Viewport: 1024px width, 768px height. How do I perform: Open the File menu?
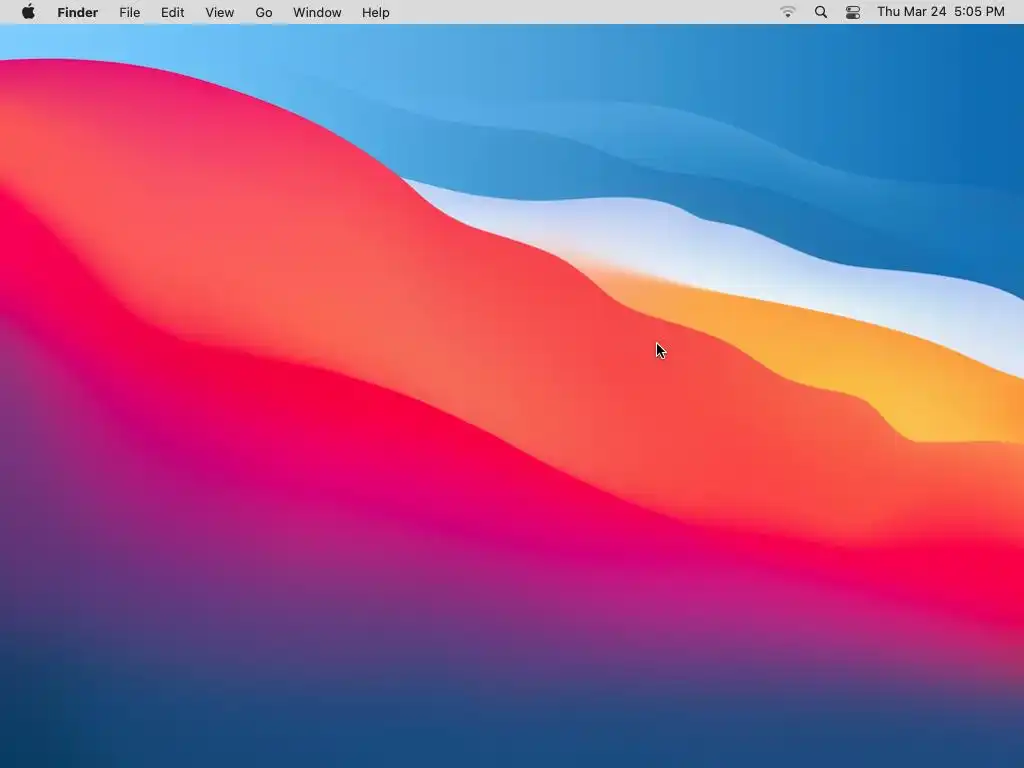click(x=129, y=12)
